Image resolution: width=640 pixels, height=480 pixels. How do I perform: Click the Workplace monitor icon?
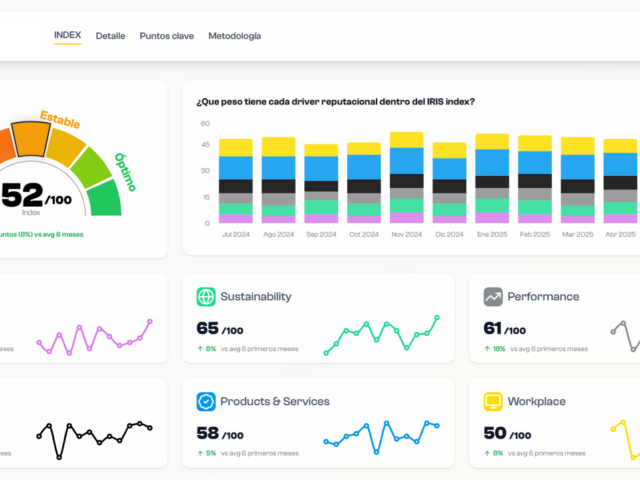click(493, 402)
